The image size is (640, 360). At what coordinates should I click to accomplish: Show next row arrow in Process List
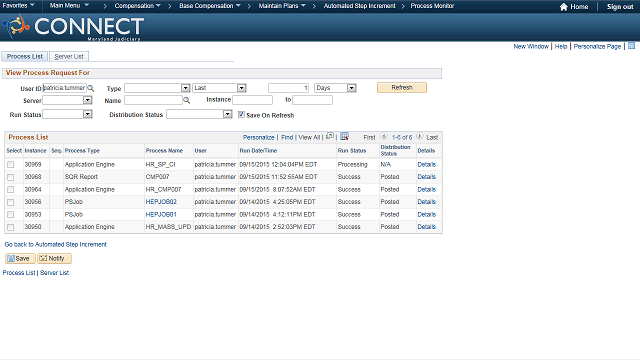click(420, 136)
